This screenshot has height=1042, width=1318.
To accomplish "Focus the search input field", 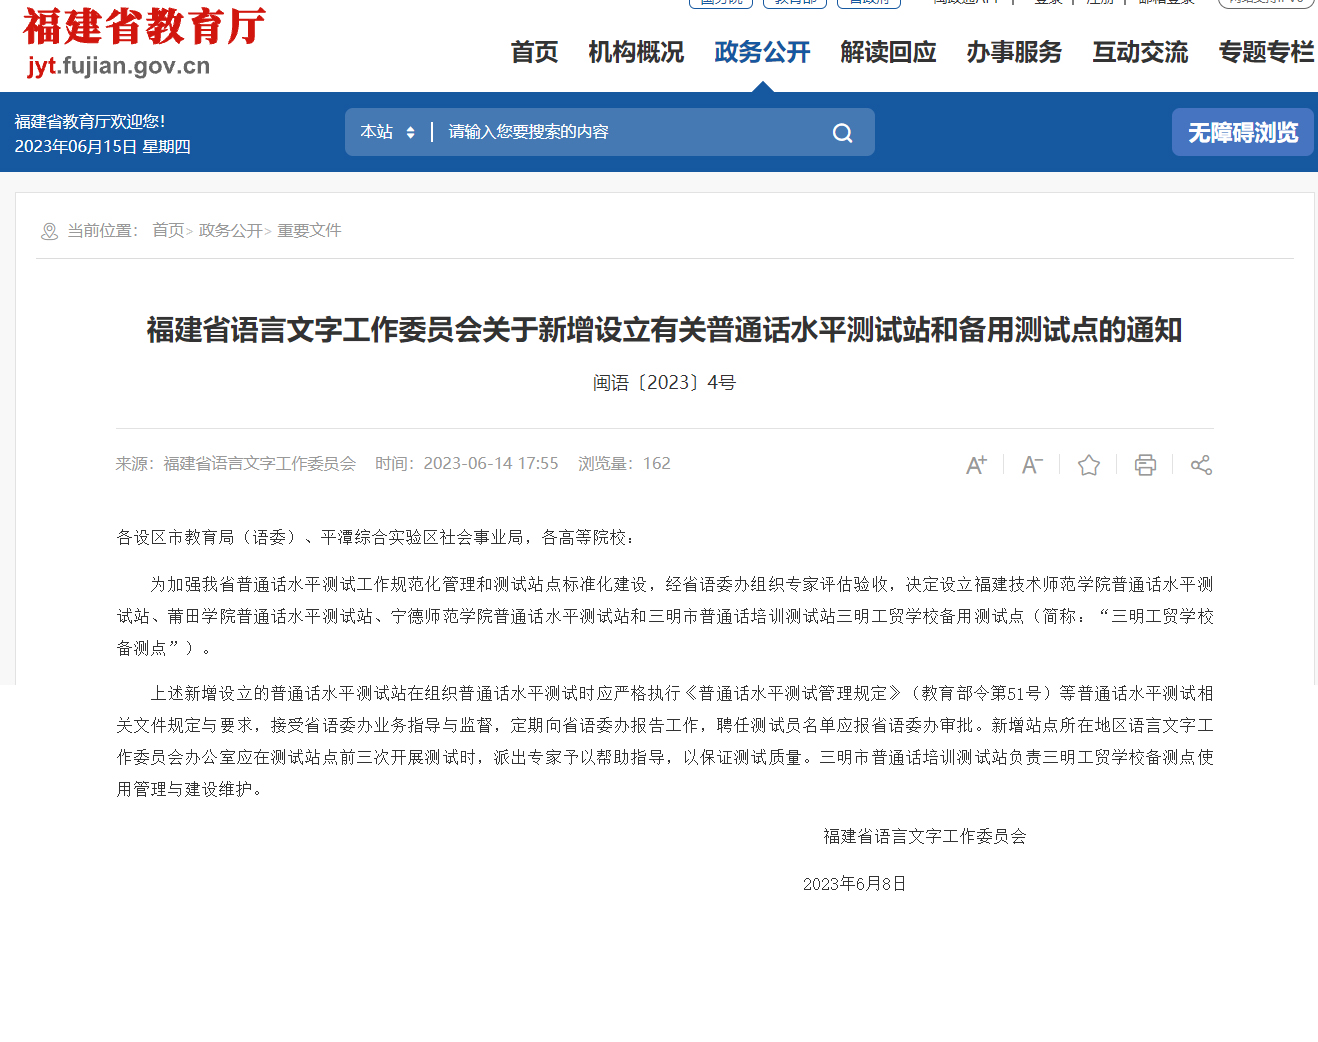I will pyautogui.click(x=630, y=132).
